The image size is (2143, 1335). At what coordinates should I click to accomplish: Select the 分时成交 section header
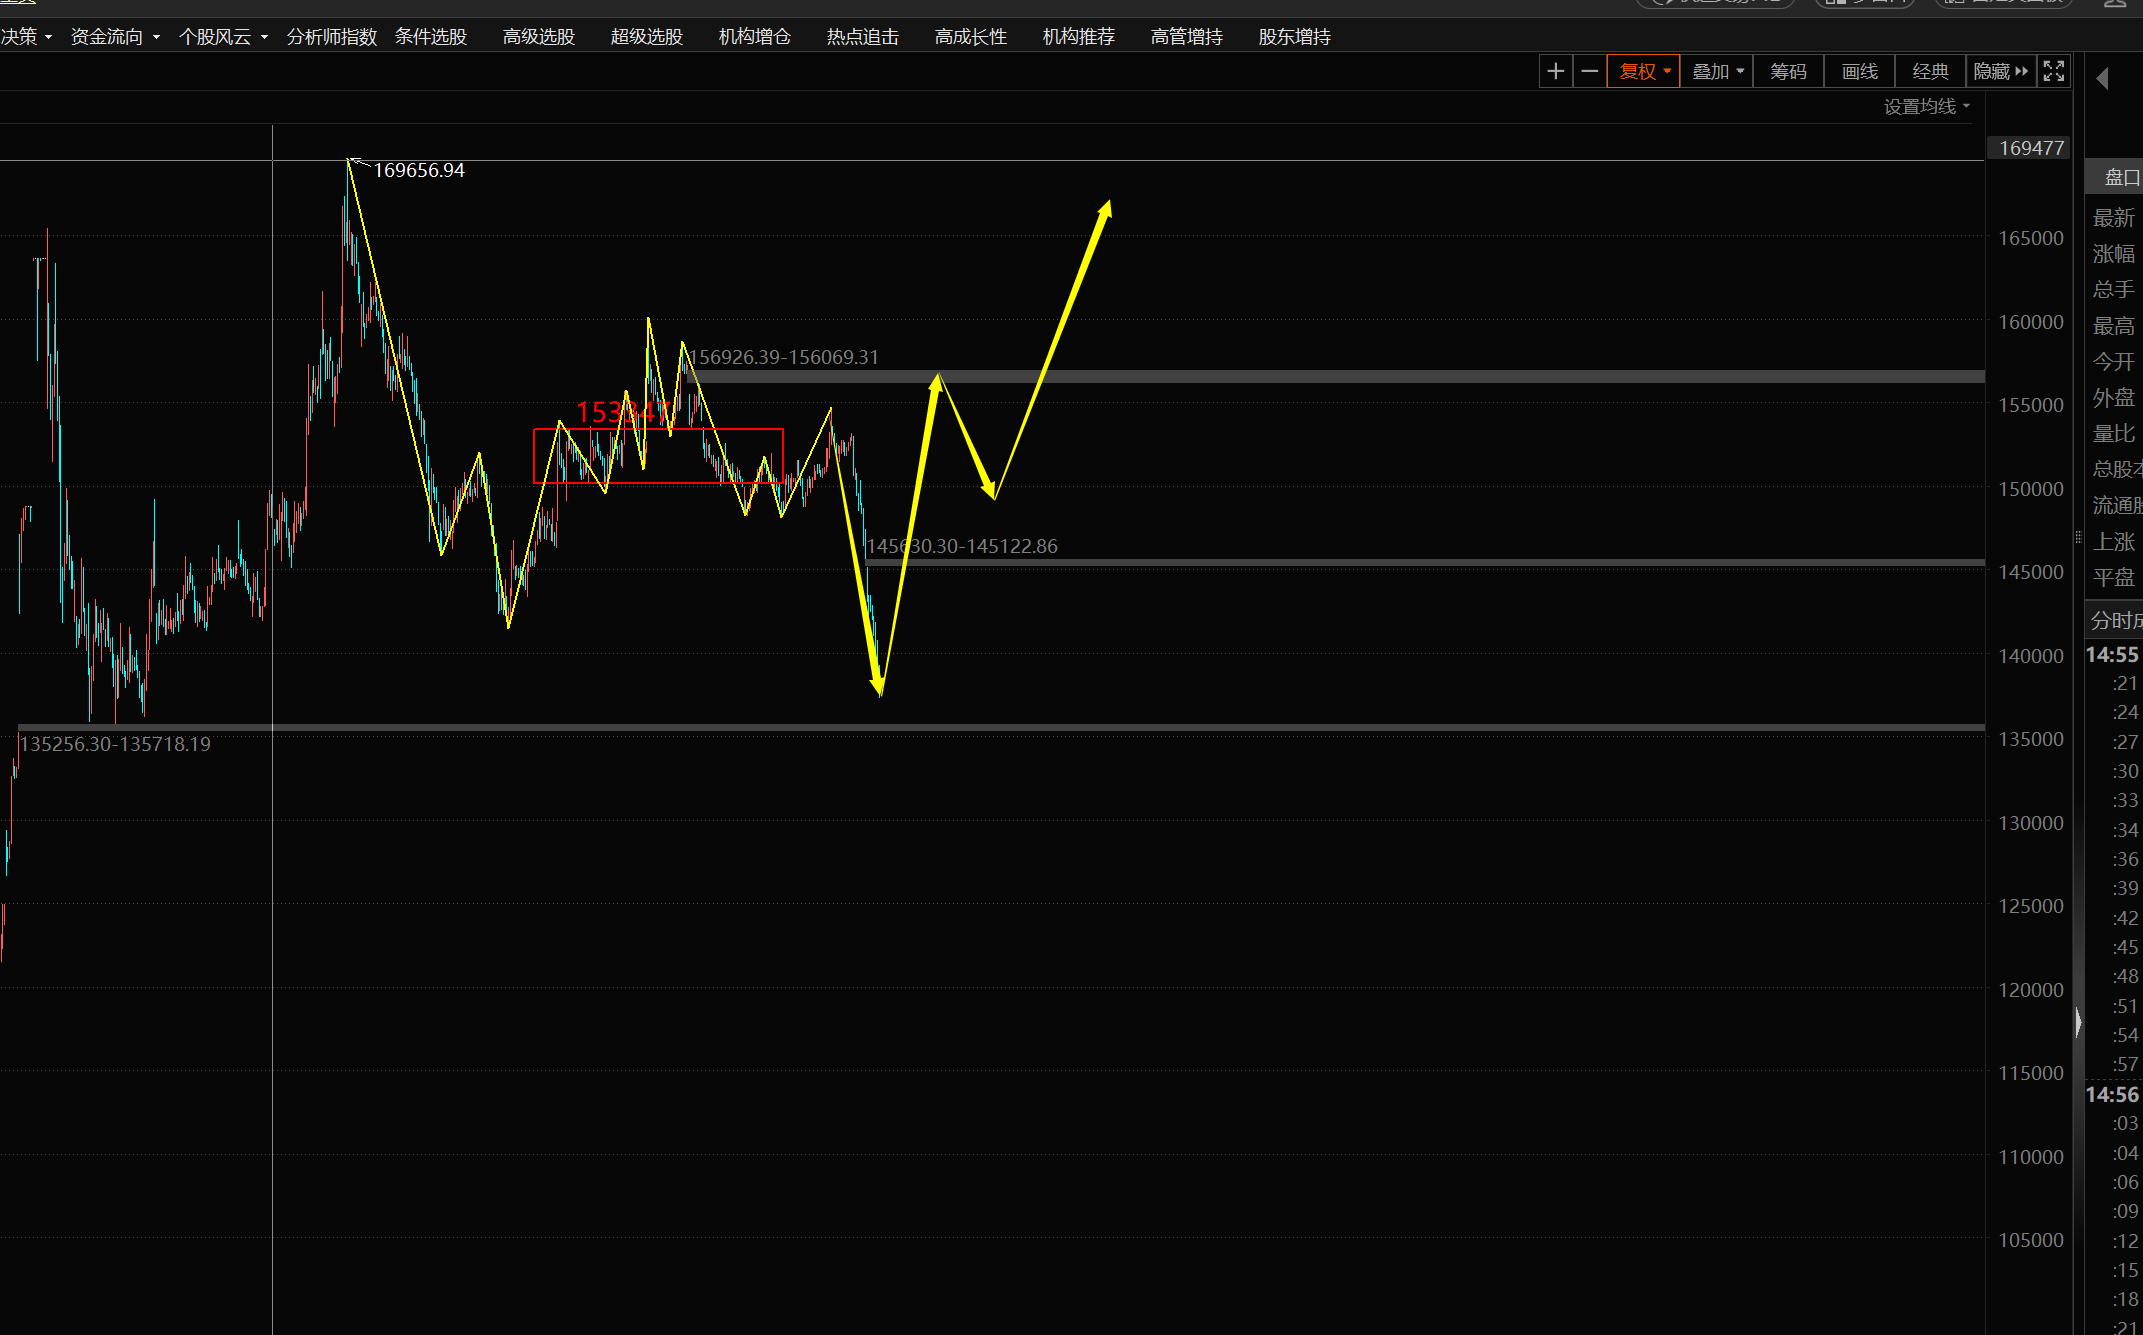point(2116,620)
